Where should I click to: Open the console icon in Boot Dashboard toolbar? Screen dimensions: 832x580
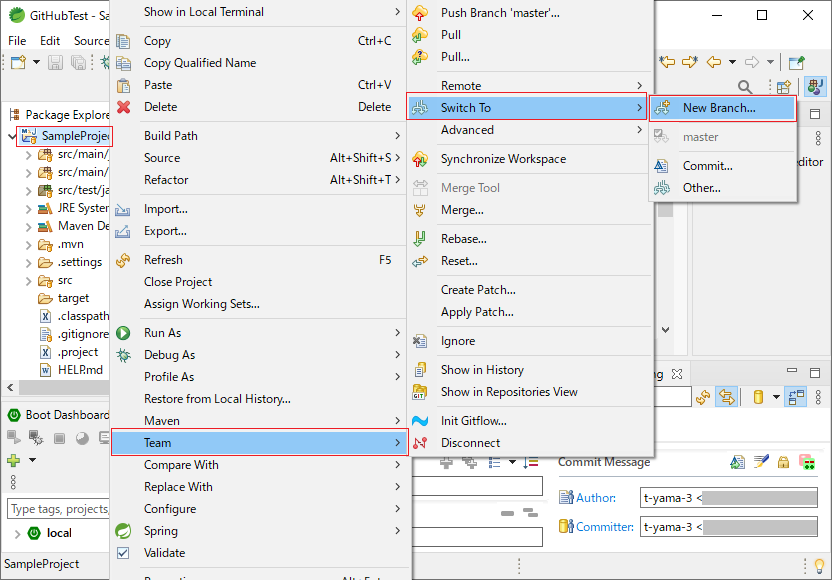(x=104, y=437)
